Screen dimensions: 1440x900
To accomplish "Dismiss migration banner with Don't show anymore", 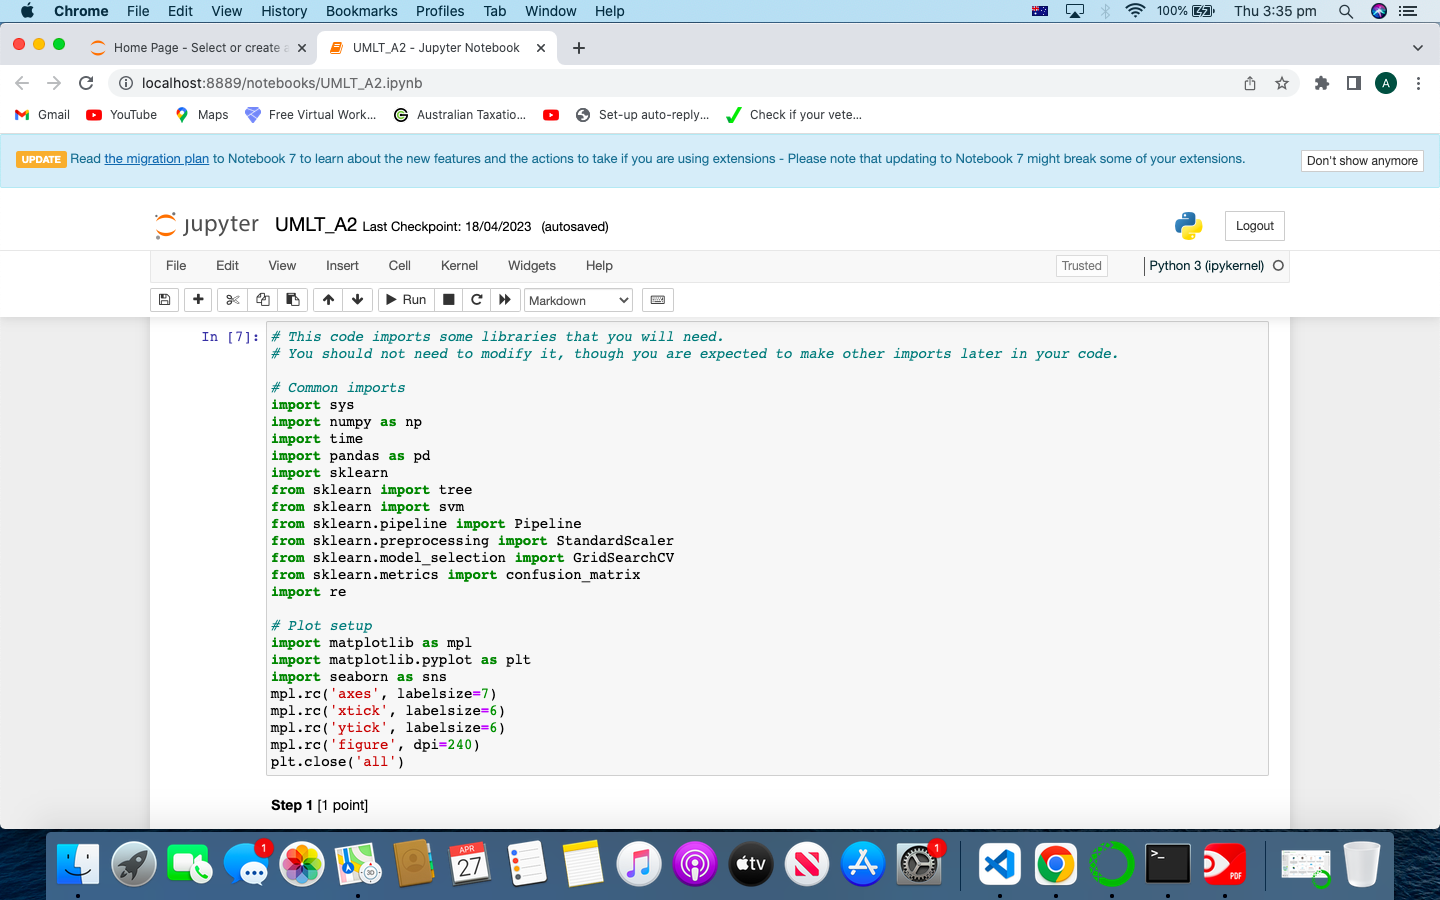I will point(1362,160).
